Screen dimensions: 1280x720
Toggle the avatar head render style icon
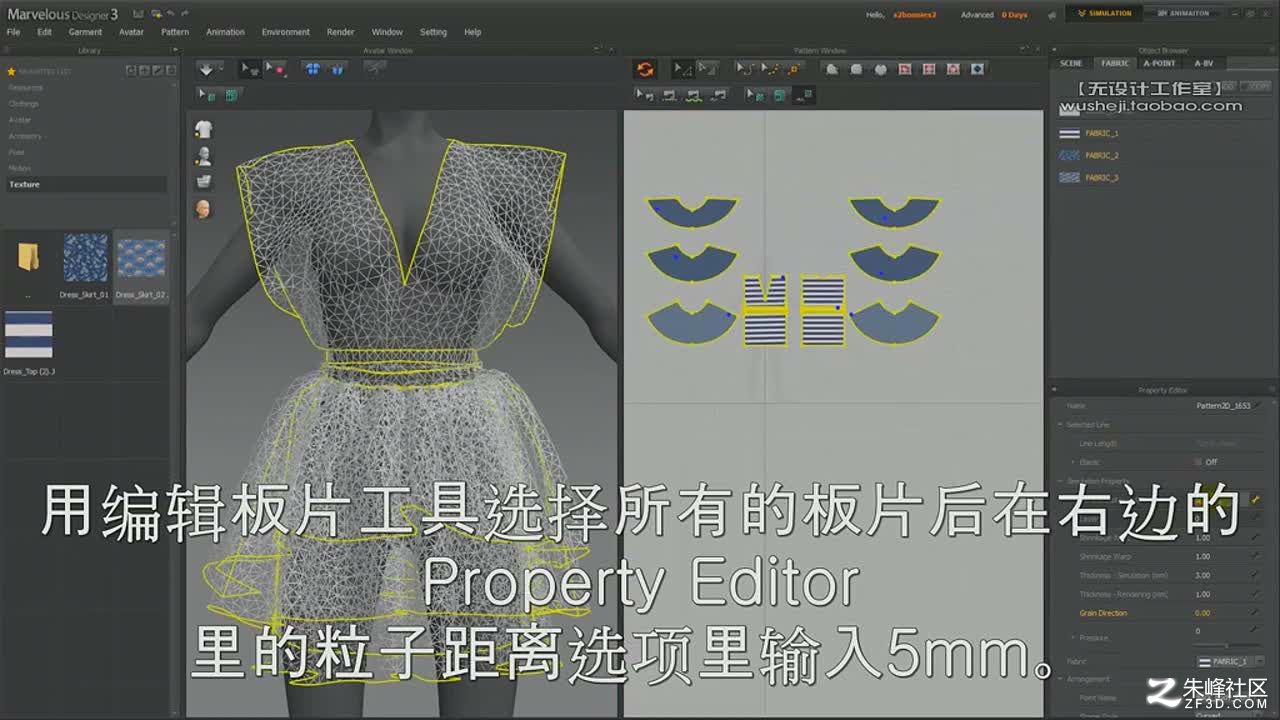204,209
